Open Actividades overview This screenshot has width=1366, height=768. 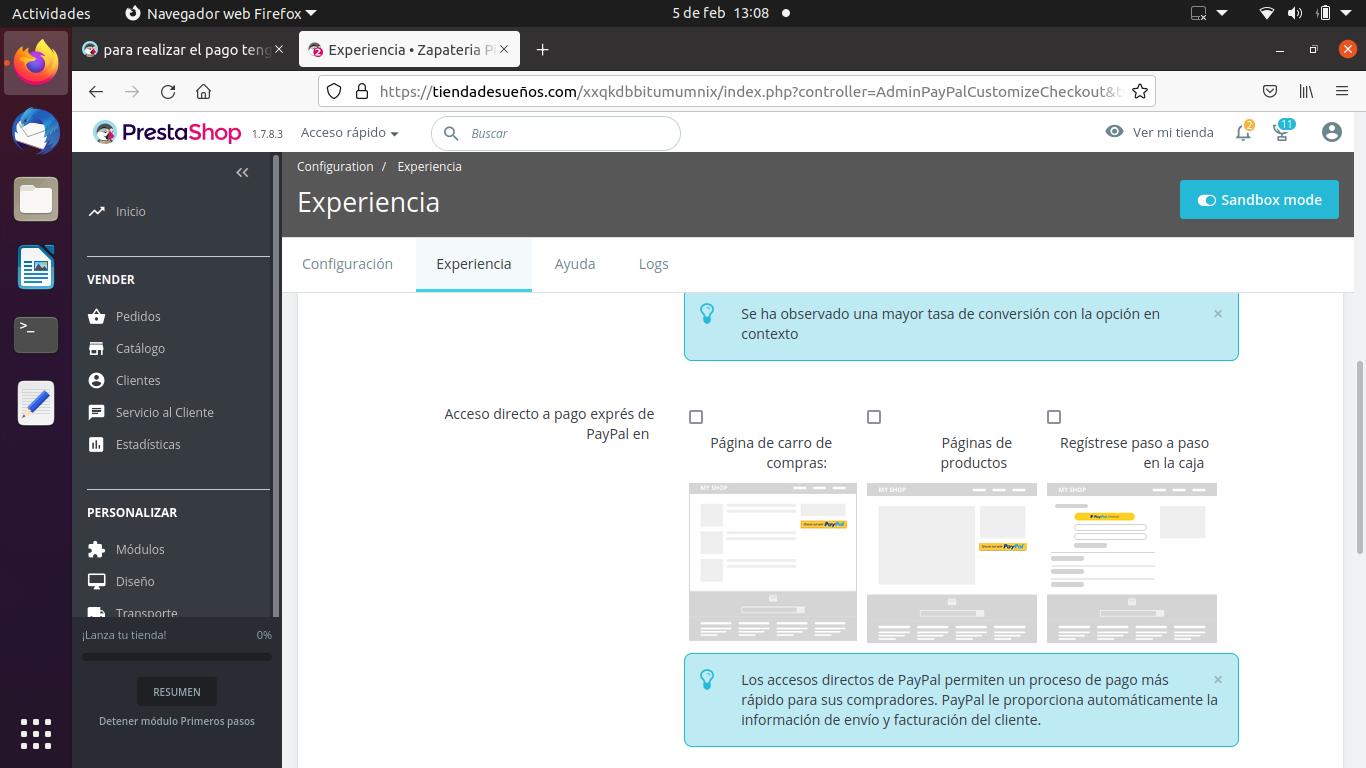[51, 13]
